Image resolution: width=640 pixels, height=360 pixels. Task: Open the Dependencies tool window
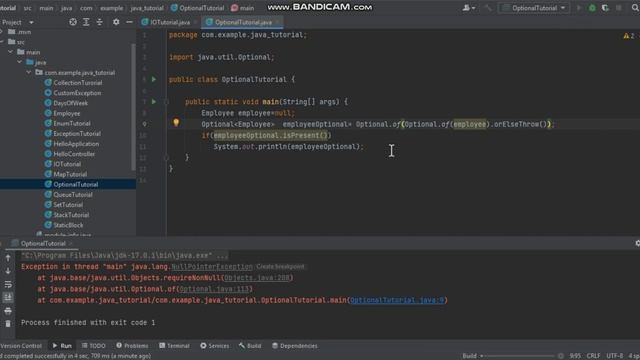(295, 346)
